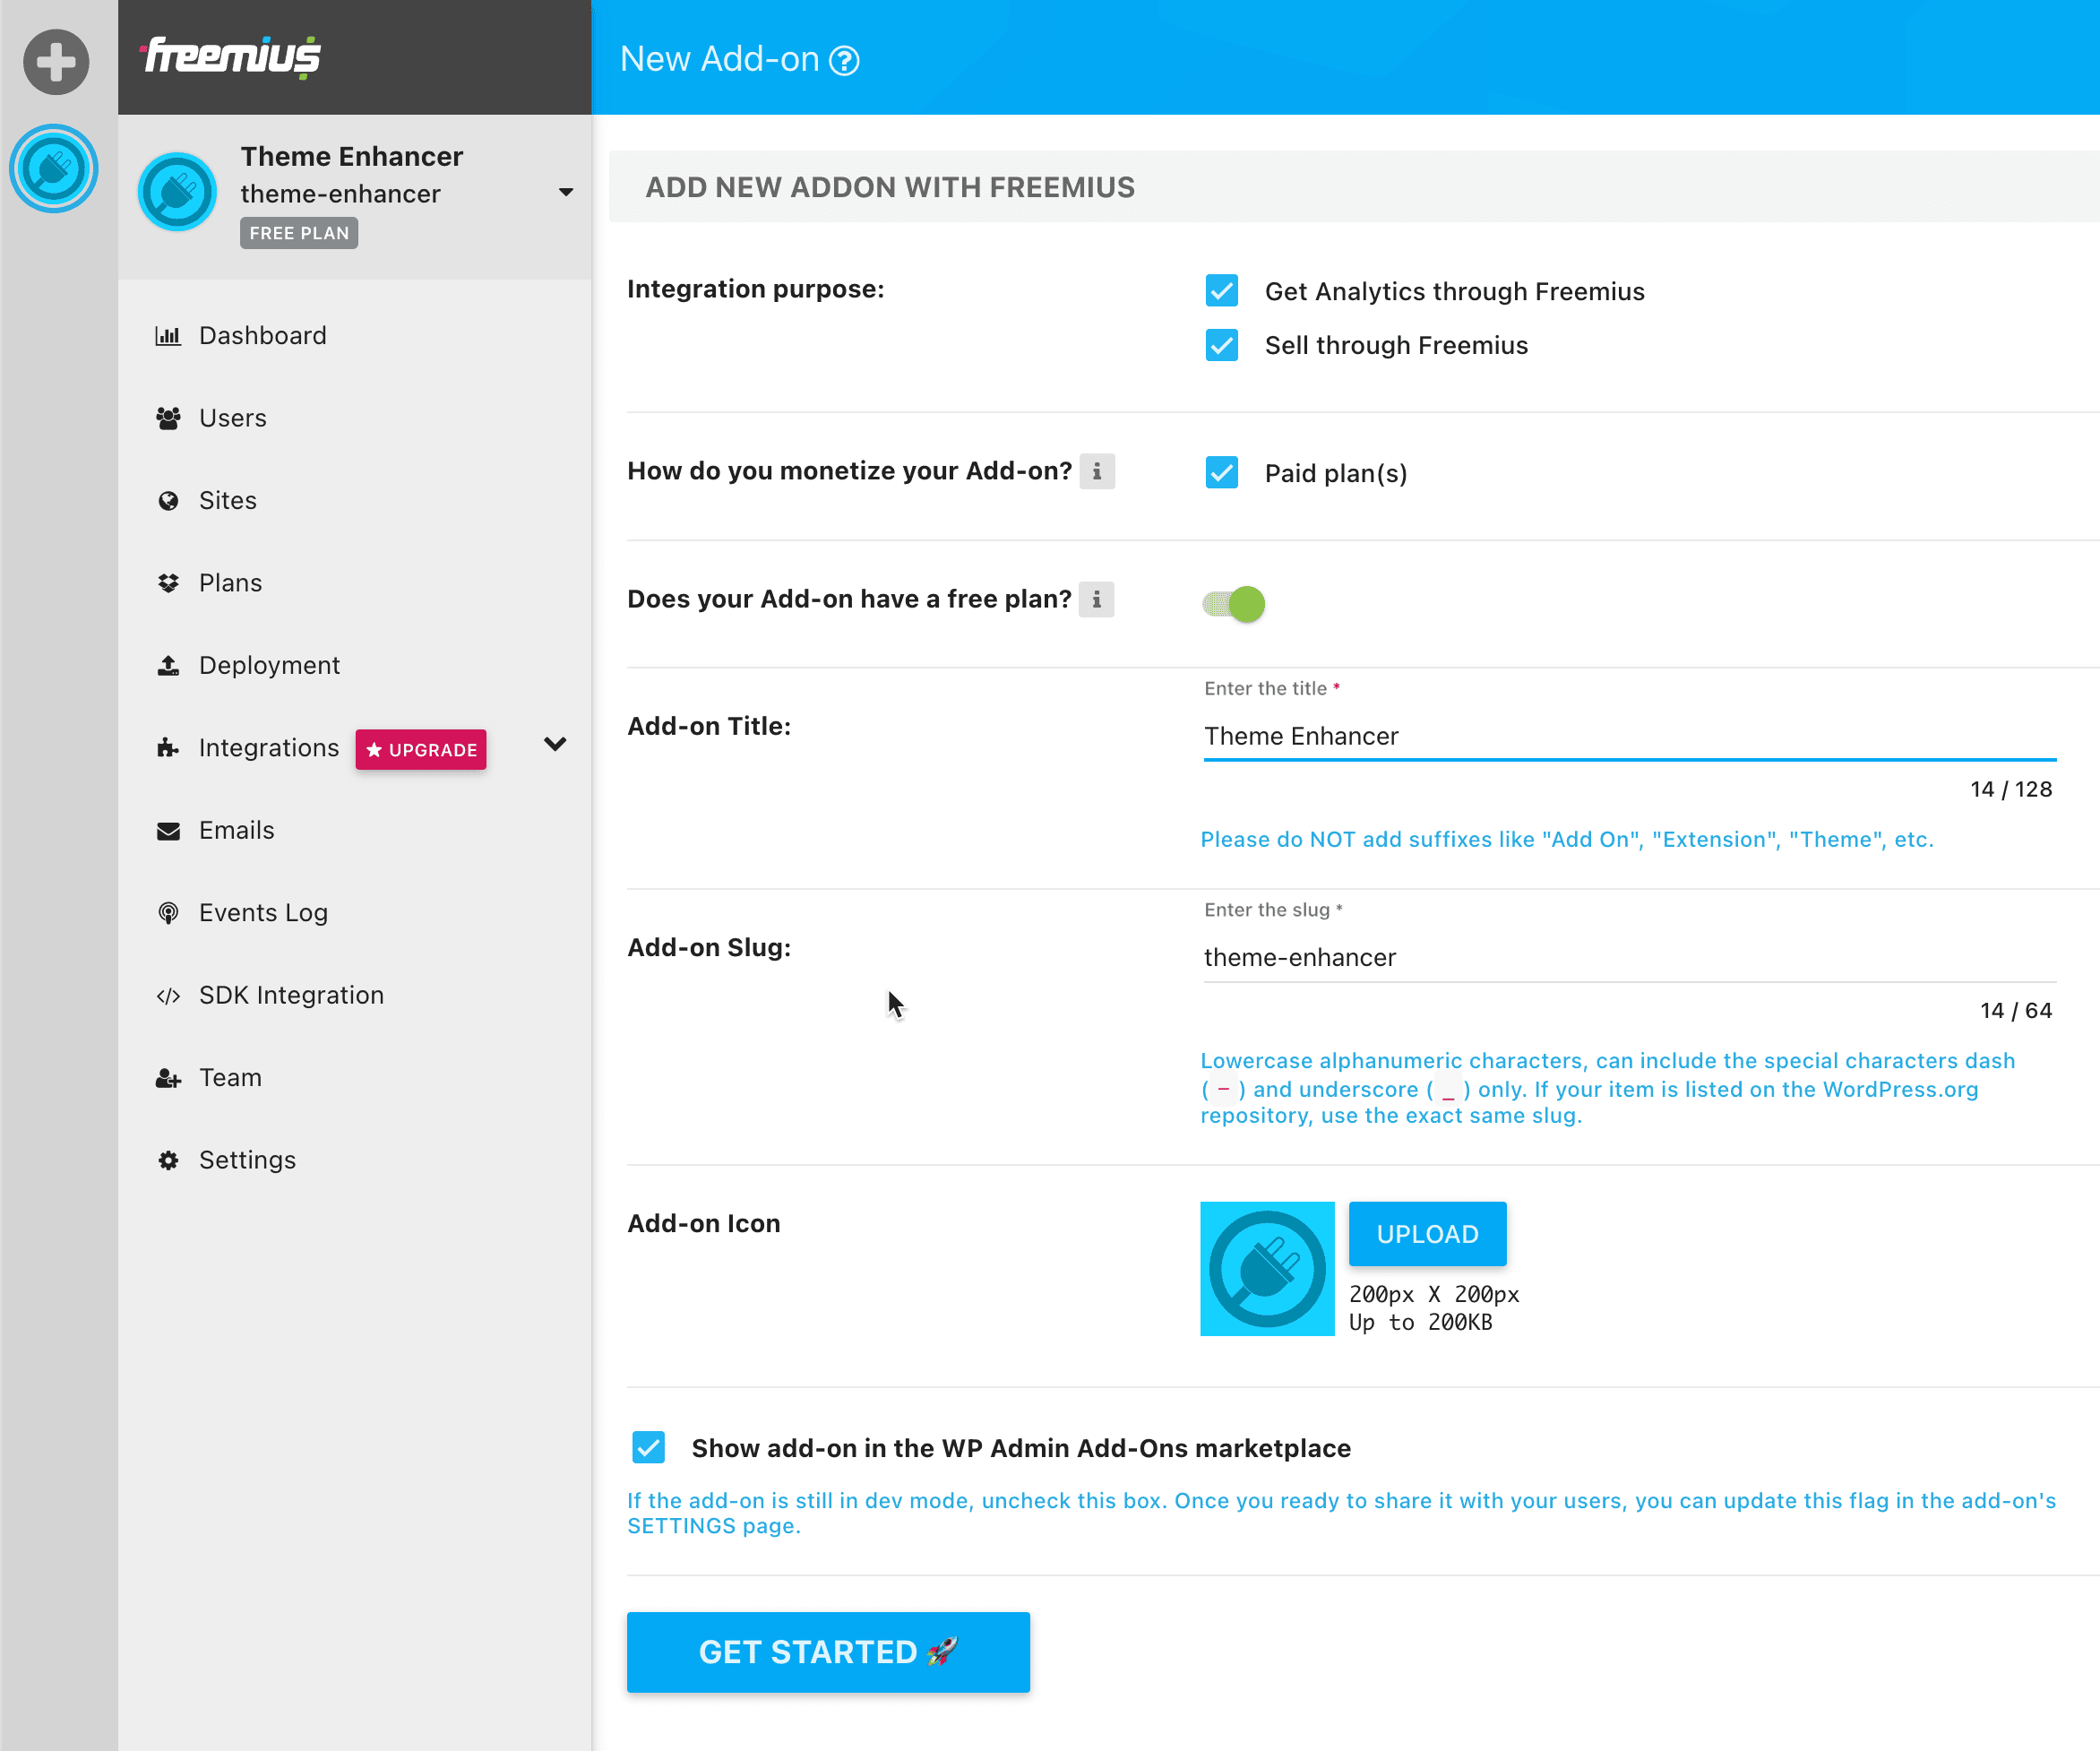Uncheck Sell through Freemius
Image resolution: width=2100 pixels, height=1751 pixels.
pyautogui.click(x=1221, y=345)
